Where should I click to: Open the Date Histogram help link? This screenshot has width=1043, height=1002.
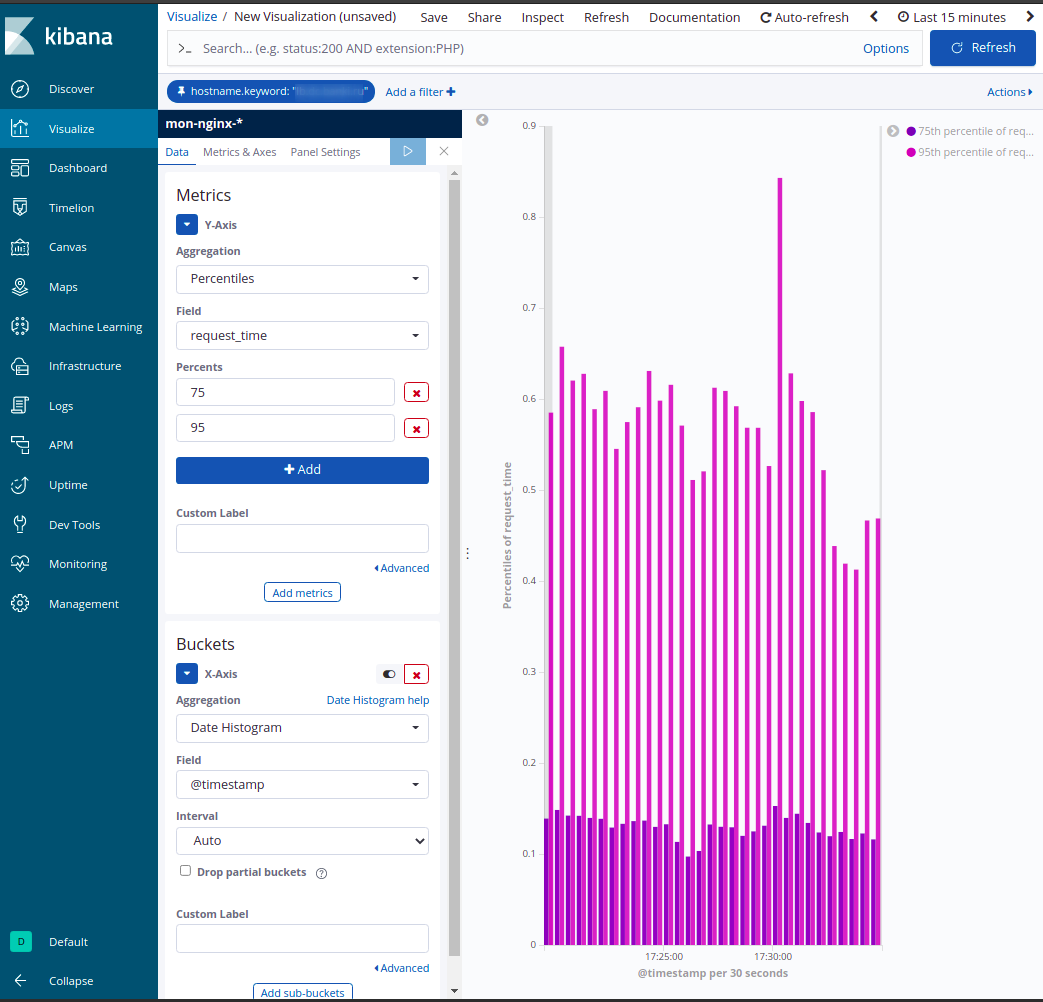click(x=377, y=700)
